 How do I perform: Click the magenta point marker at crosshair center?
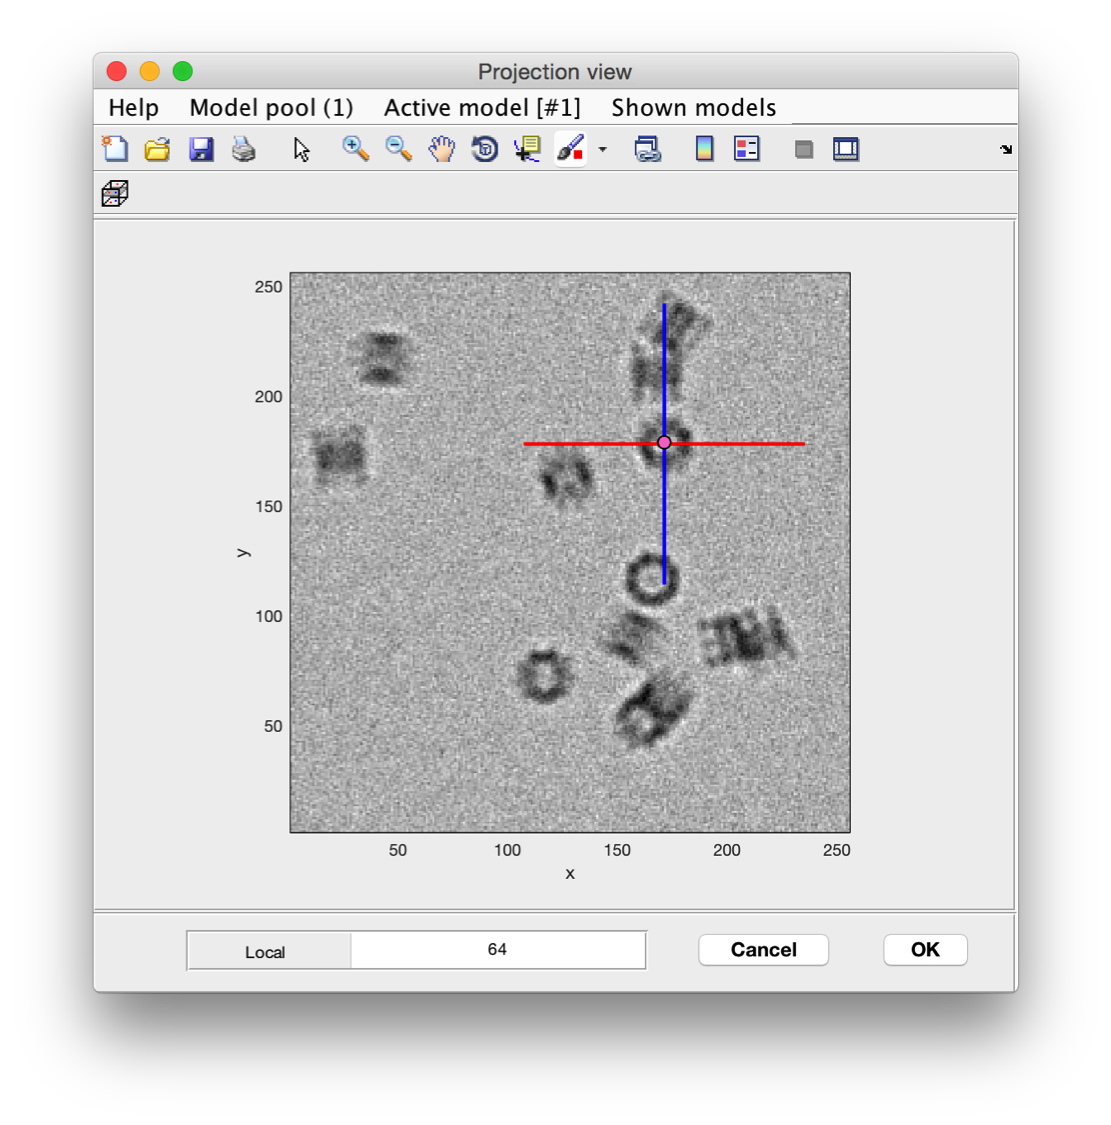pos(664,443)
